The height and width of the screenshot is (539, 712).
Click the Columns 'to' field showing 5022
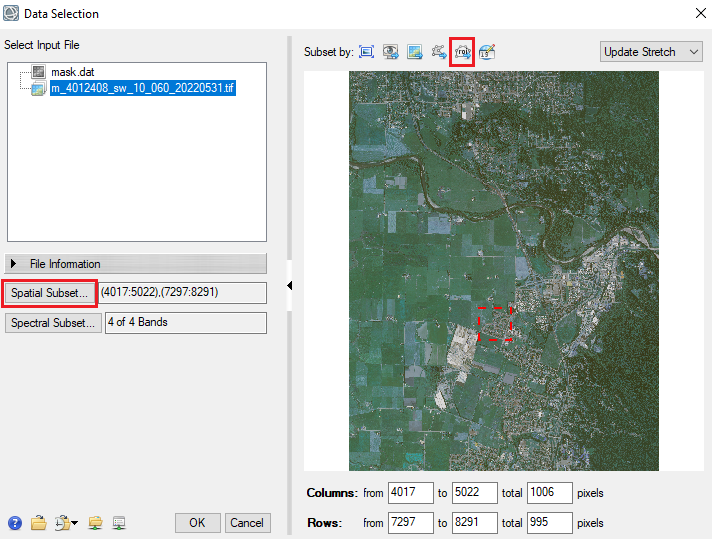[x=474, y=493]
